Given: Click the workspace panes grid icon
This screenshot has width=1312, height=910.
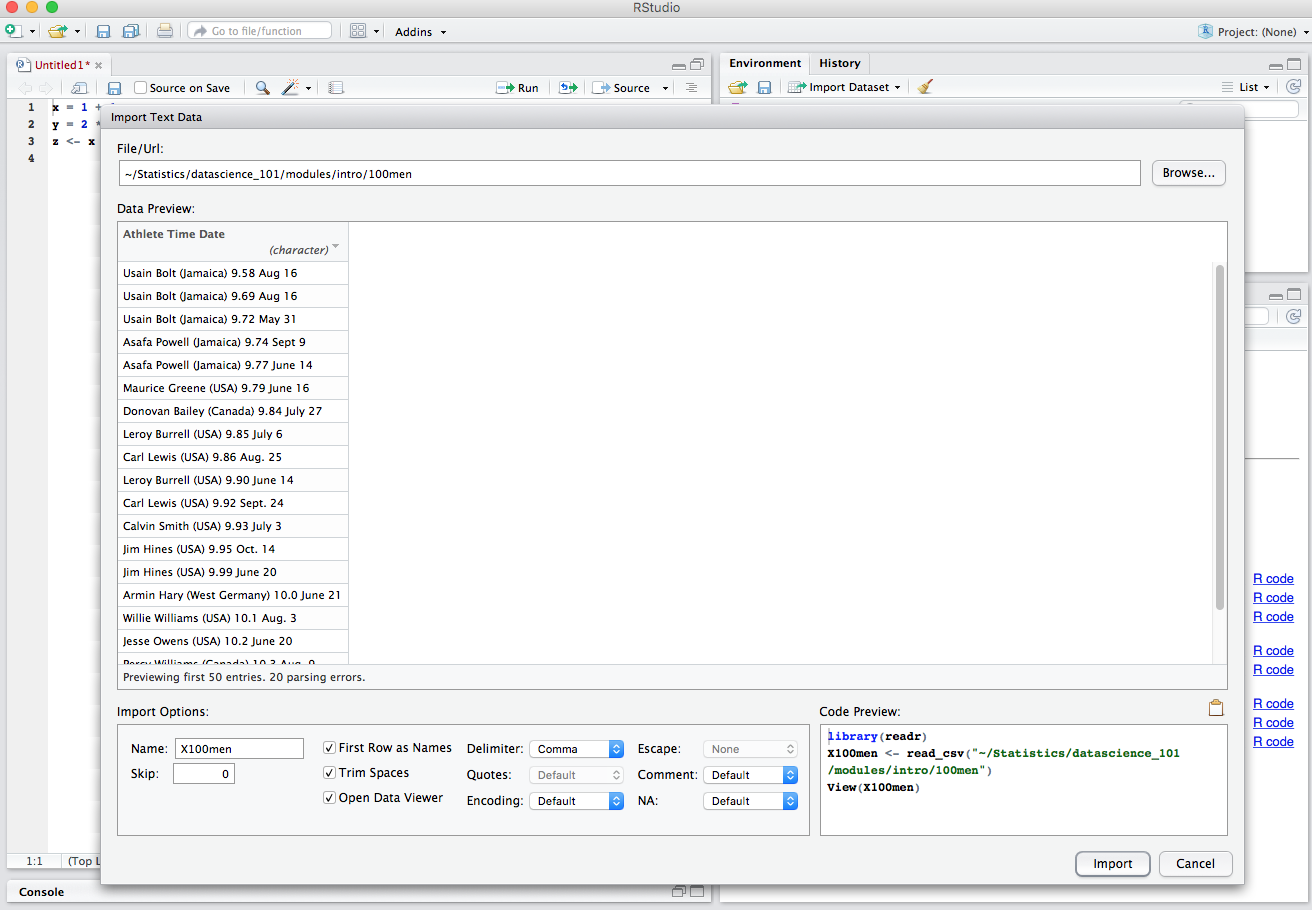Looking at the screenshot, I should click(358, 31).
